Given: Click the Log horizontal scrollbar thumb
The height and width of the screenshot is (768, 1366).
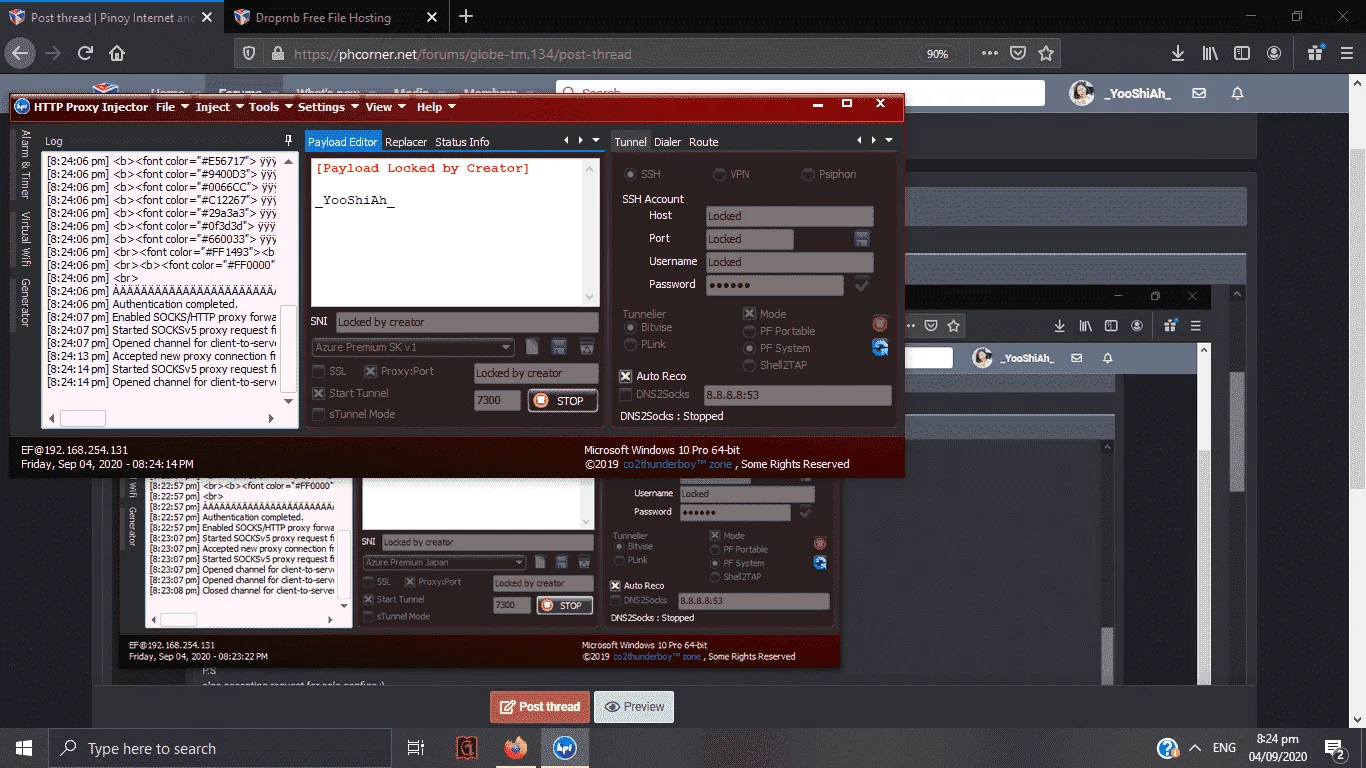Looking at the screenshot, I should pyautogui.click(x=84, y=418).
